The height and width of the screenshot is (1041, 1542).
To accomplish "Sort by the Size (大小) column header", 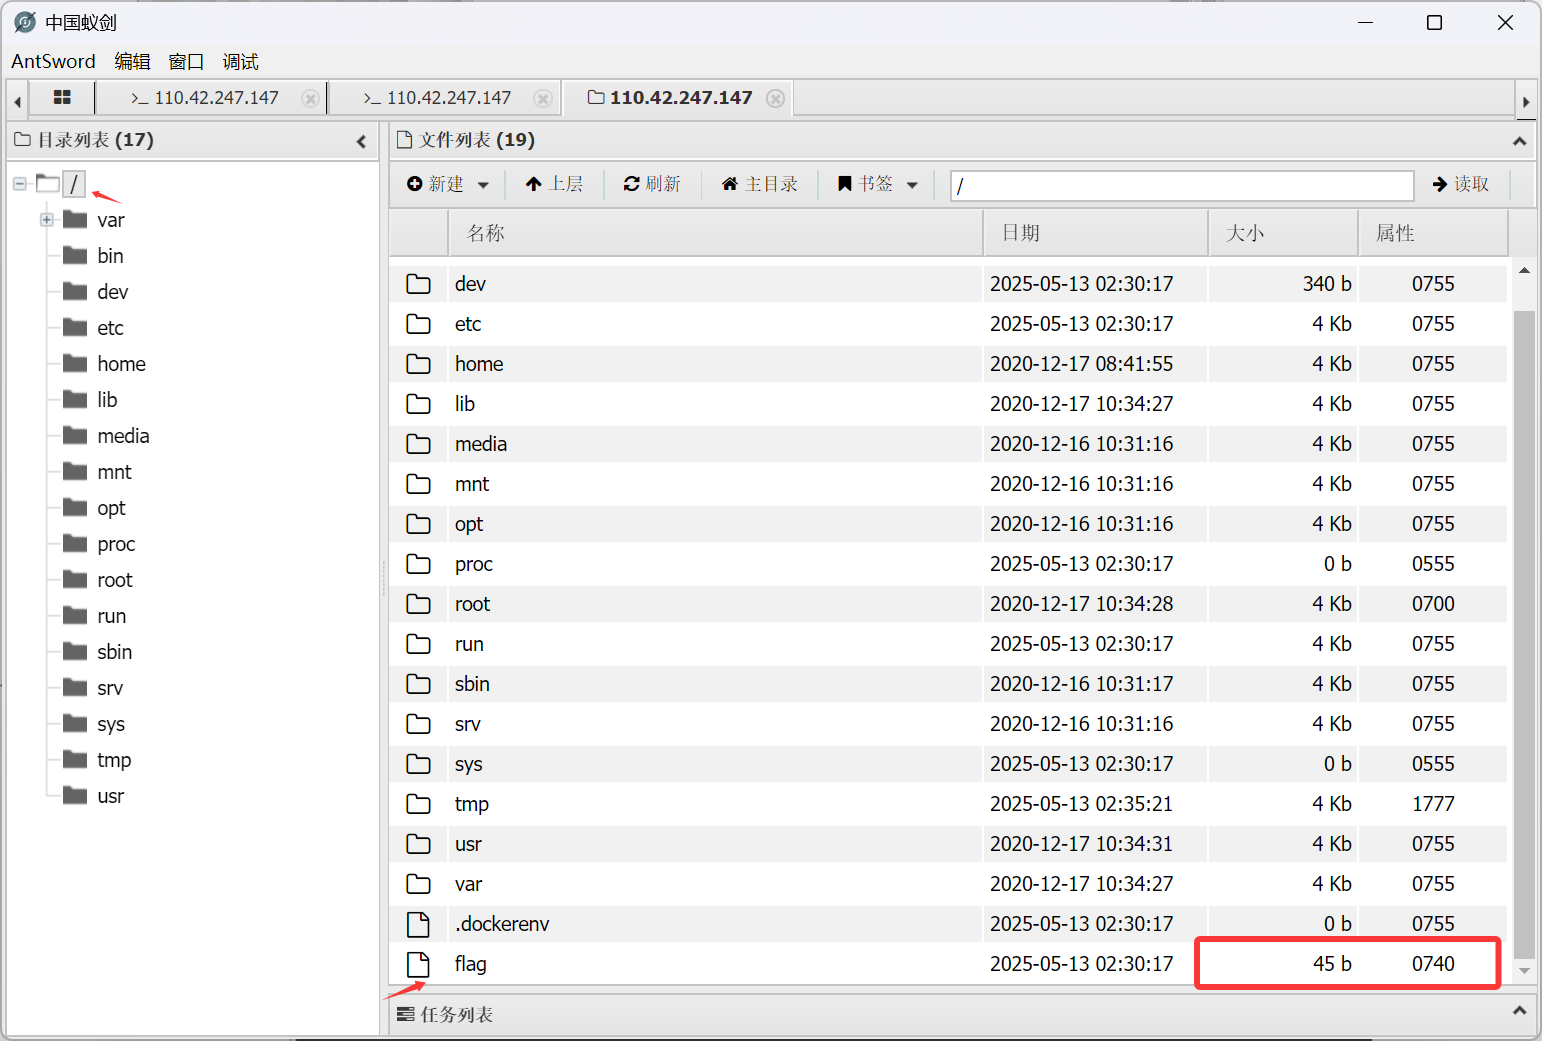I will point(1283,233).
